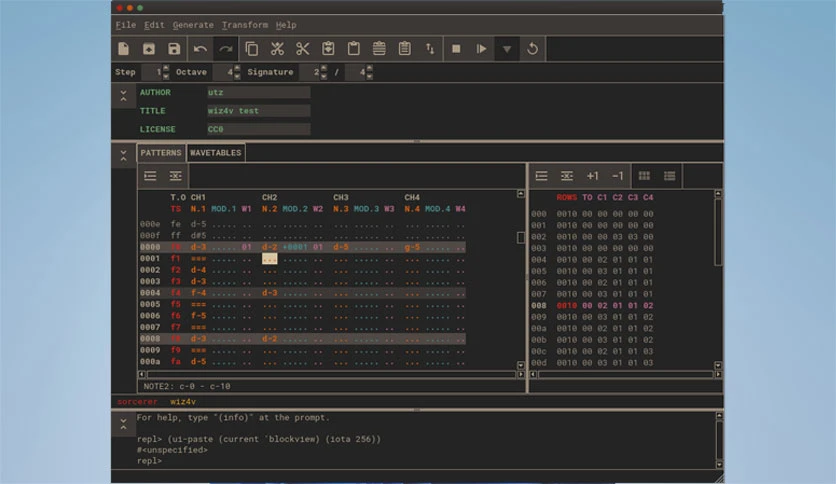Click the TITLE field containing wiz4v test

tap(259, 111)
